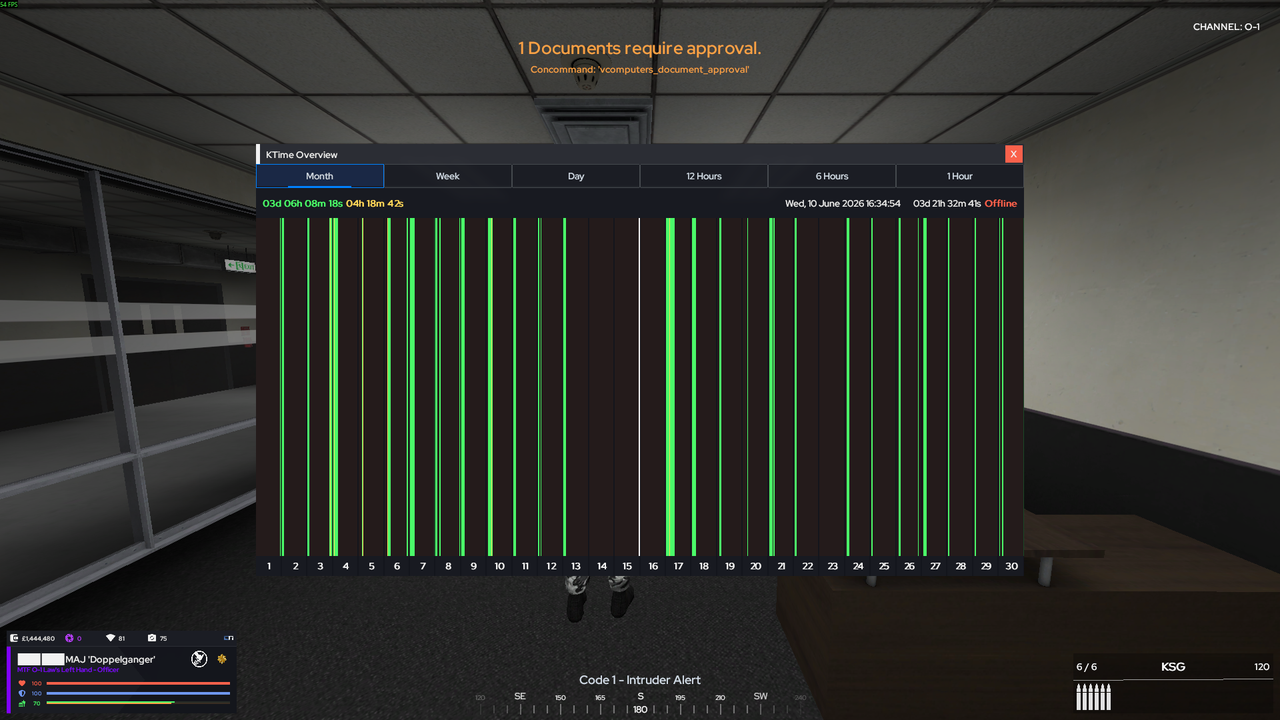1280x720 pixels.
Task: Click the gold rank insignia icon
Action: pyautogui.click(x=222, y=659)
